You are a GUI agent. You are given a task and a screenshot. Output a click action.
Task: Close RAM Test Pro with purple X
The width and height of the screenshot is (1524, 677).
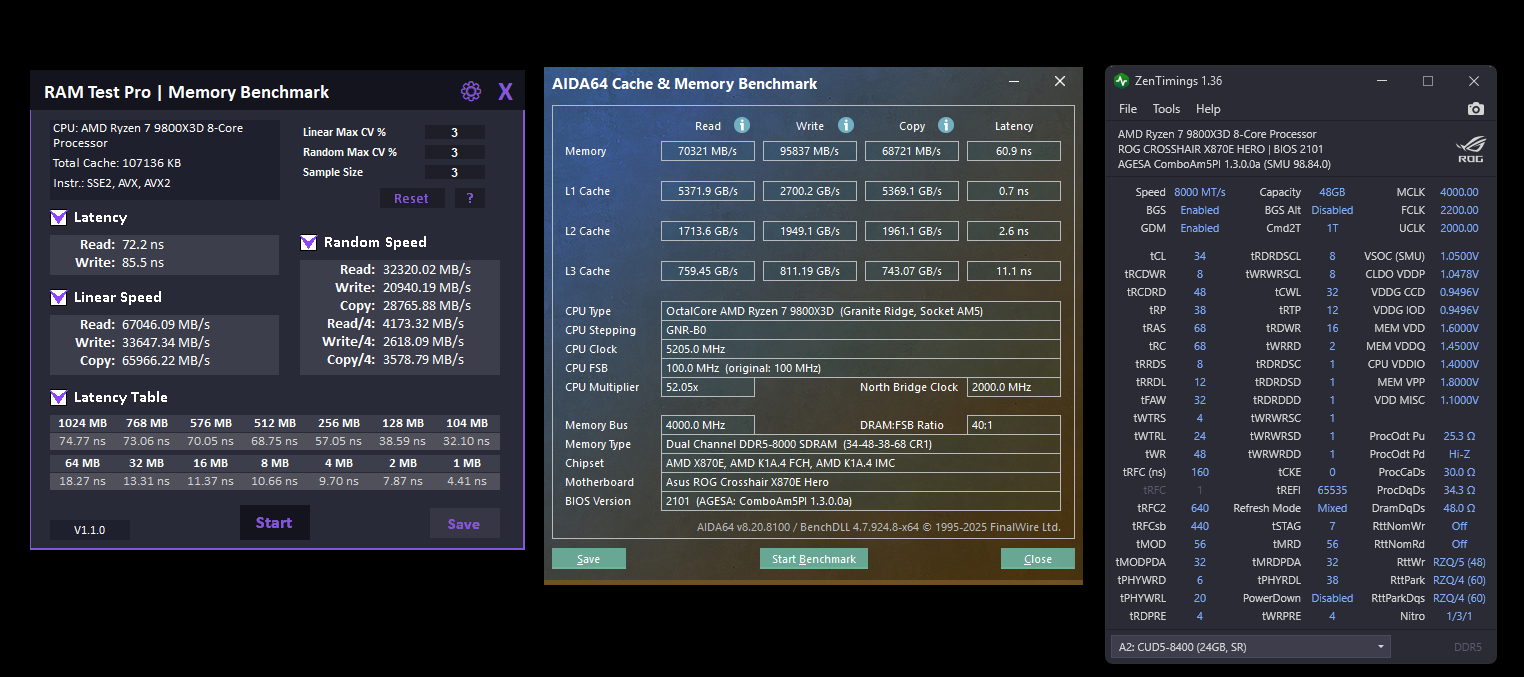tap(505, 92)
